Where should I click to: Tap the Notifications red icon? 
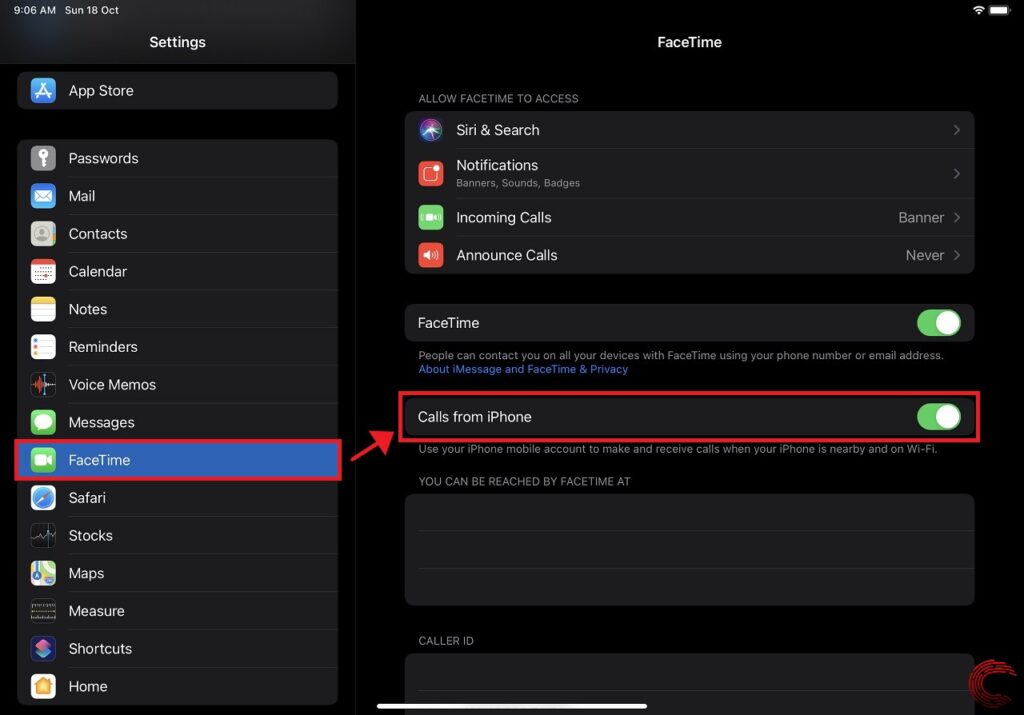[x=431, y=174]
